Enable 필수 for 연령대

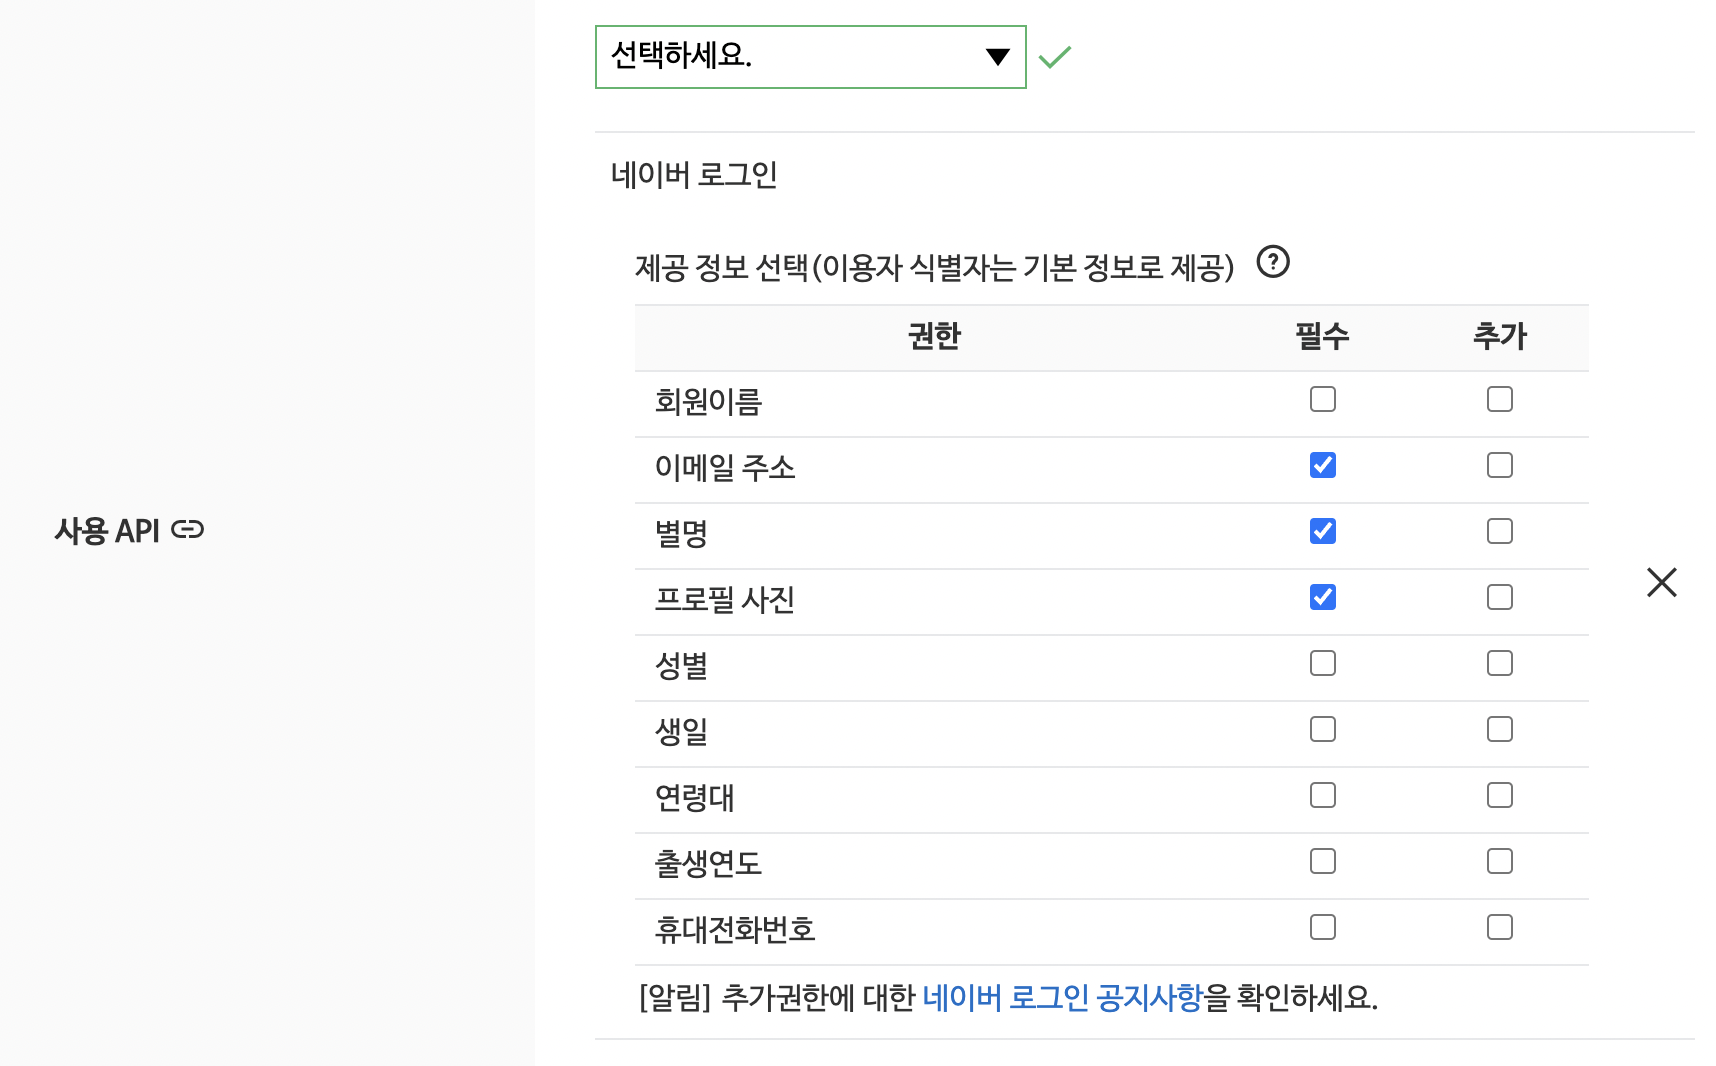pos(1323,795)
